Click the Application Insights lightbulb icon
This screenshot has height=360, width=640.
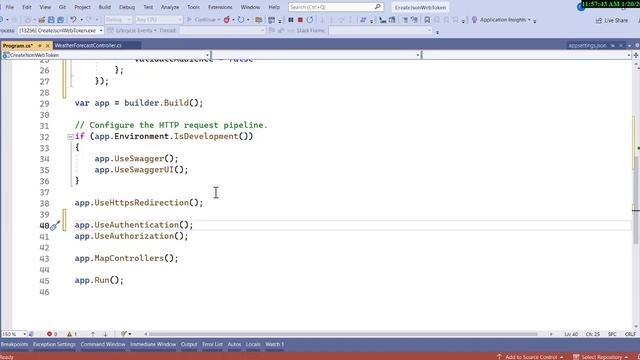[474, 20]
